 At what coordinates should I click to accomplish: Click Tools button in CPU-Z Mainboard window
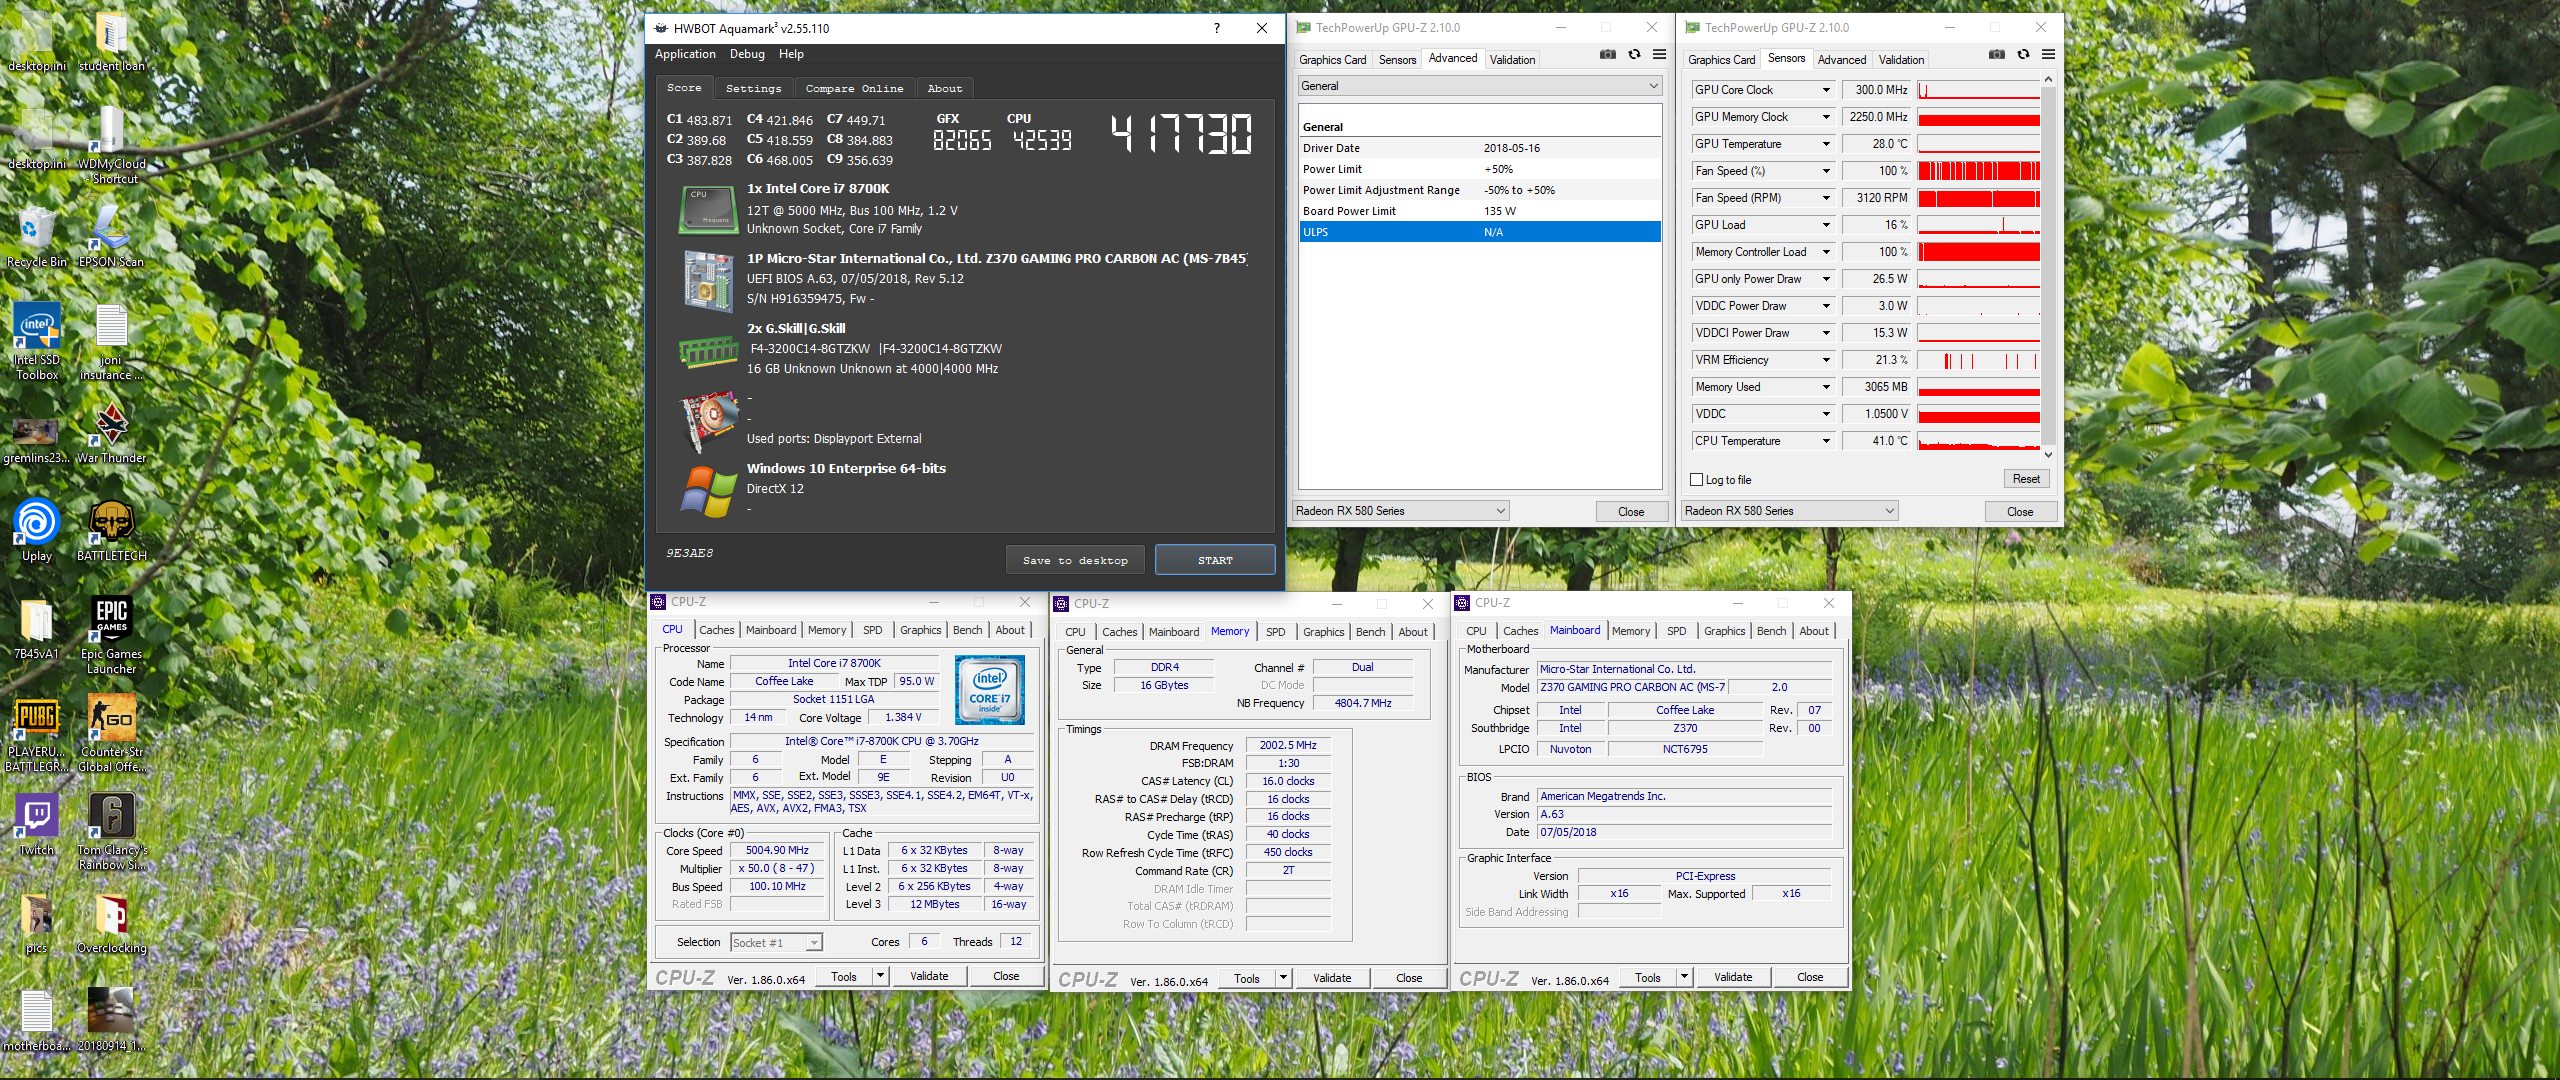point(1647,977)
